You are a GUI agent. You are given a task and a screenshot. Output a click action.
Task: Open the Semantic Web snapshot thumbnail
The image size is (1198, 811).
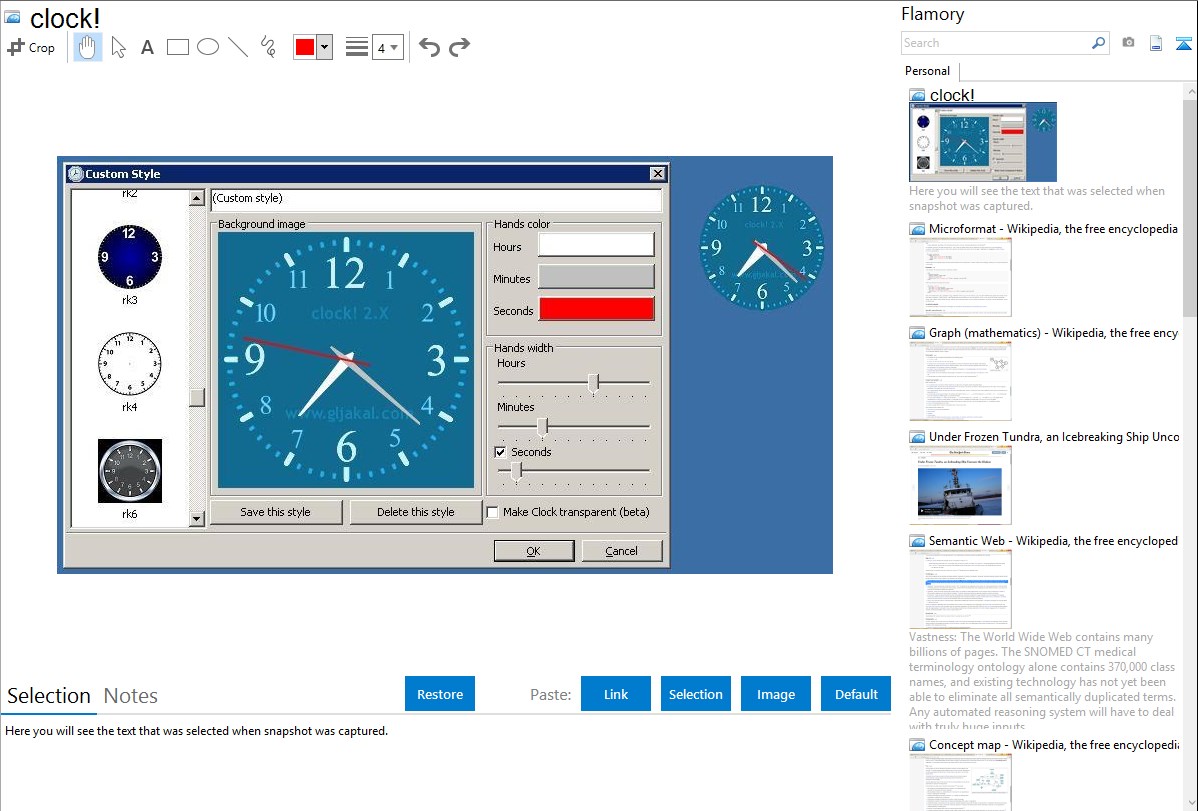pos(960,589)
